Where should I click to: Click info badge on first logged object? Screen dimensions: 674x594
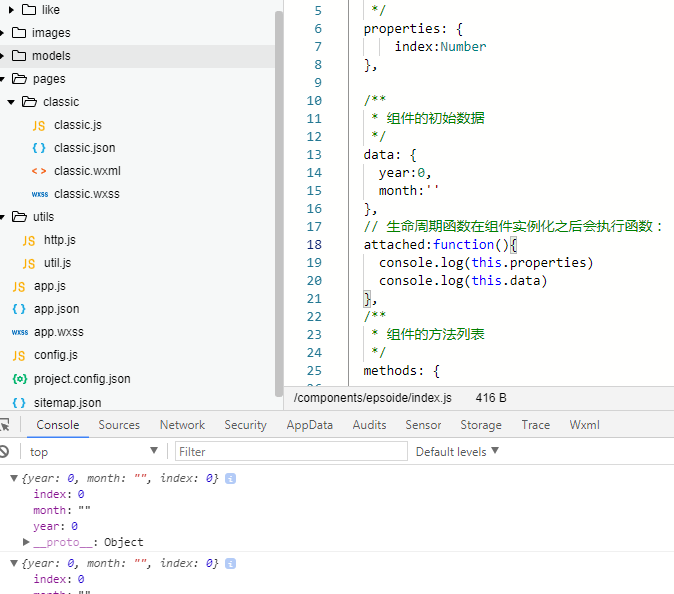231,478
